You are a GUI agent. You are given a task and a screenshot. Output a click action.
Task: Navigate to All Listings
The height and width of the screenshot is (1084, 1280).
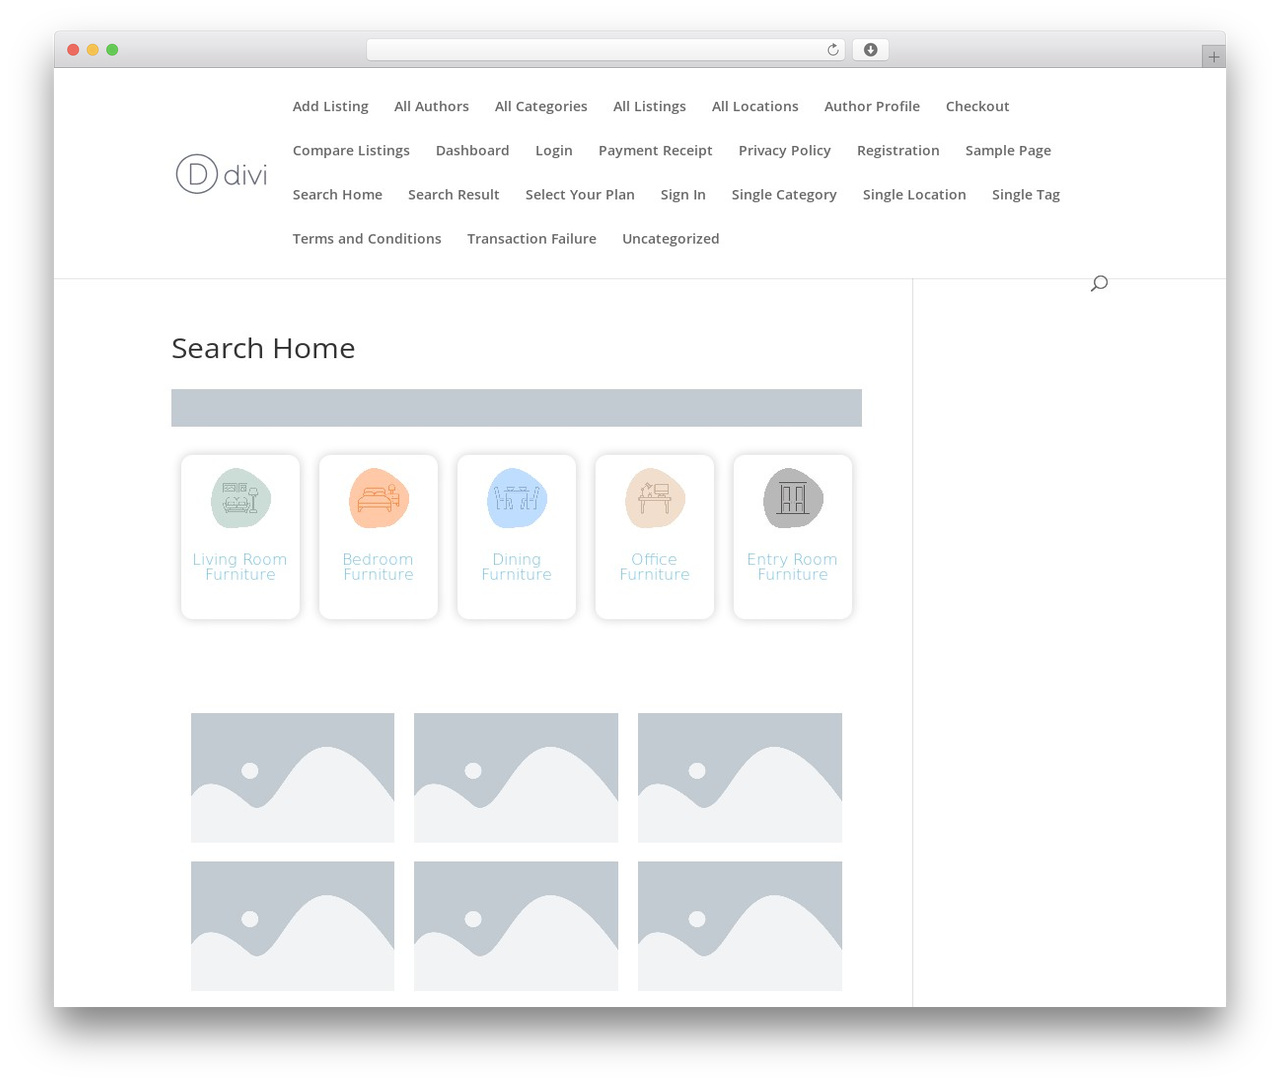(649, 106)
